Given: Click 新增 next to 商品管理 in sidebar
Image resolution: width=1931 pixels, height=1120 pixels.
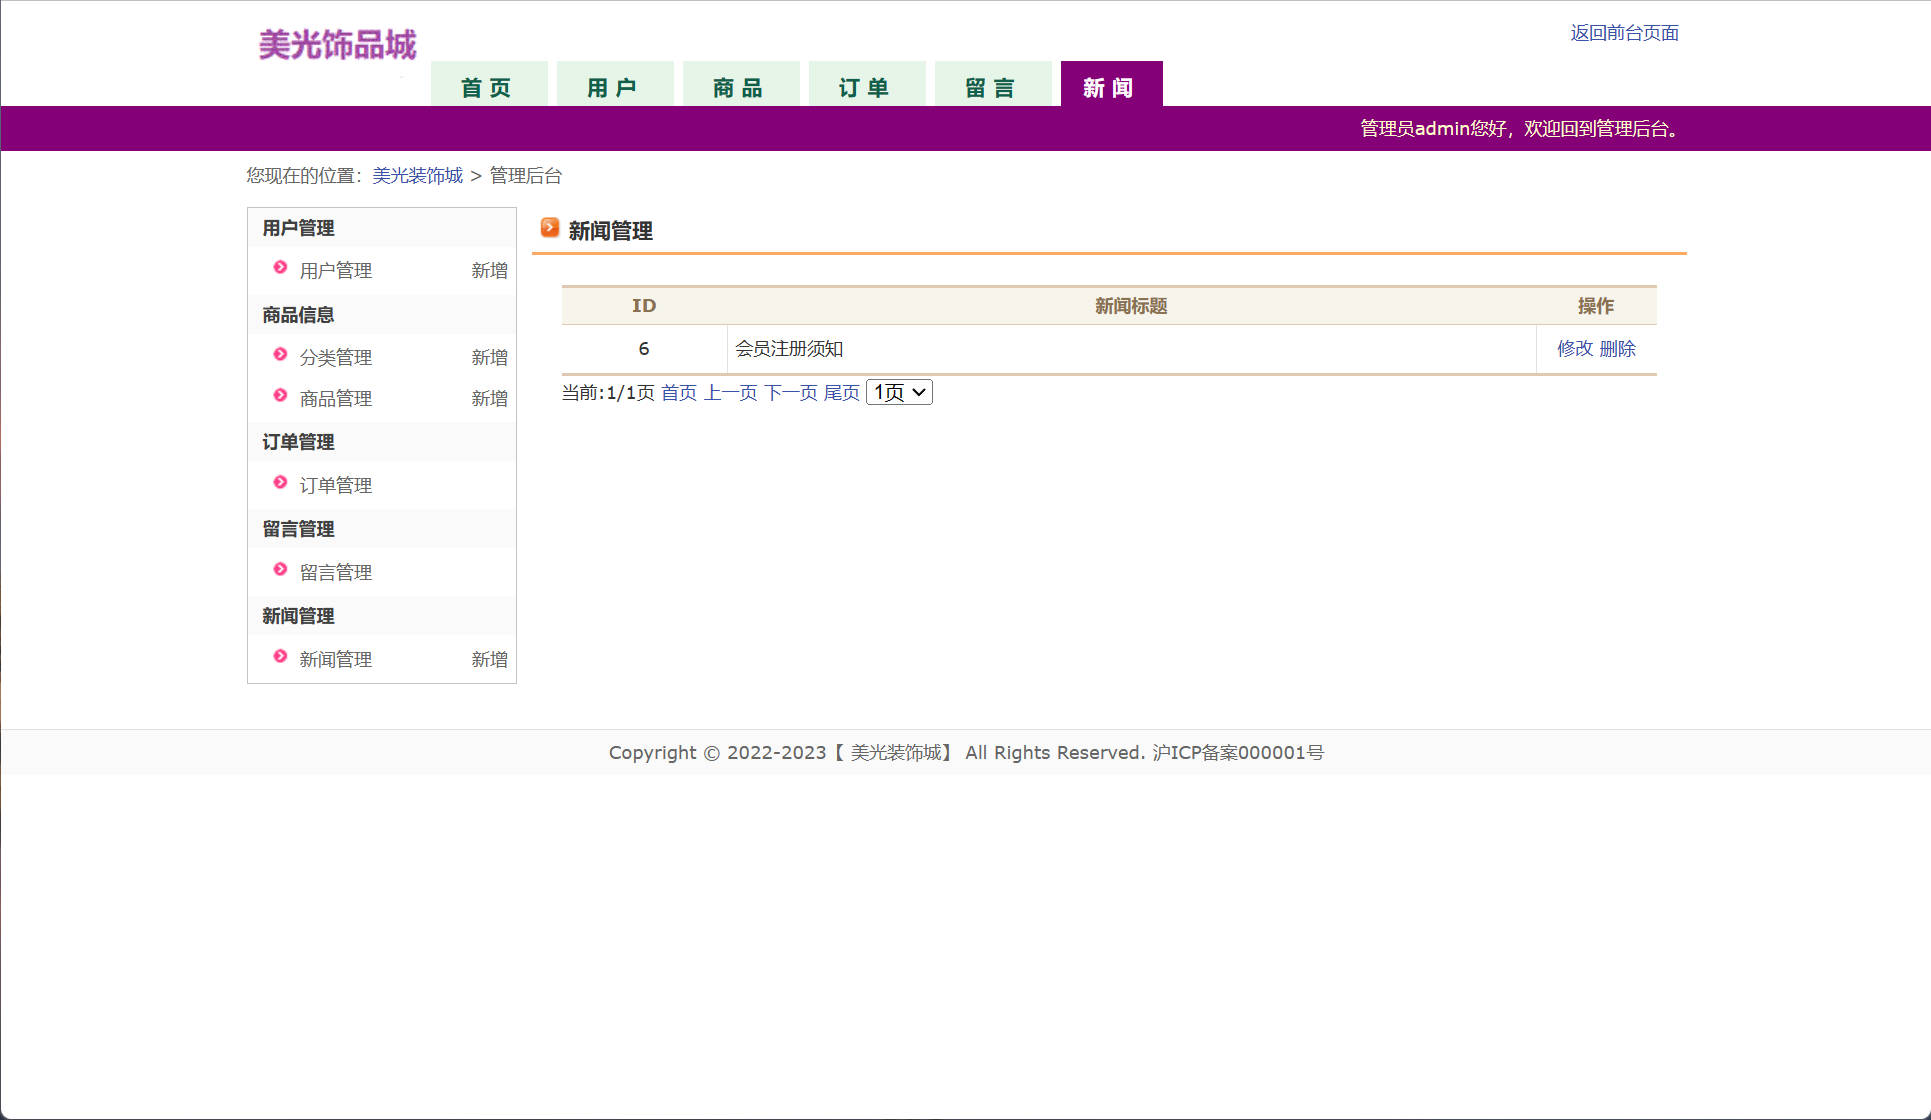Looking at the screenshot, I should click(x=489, y=399).
